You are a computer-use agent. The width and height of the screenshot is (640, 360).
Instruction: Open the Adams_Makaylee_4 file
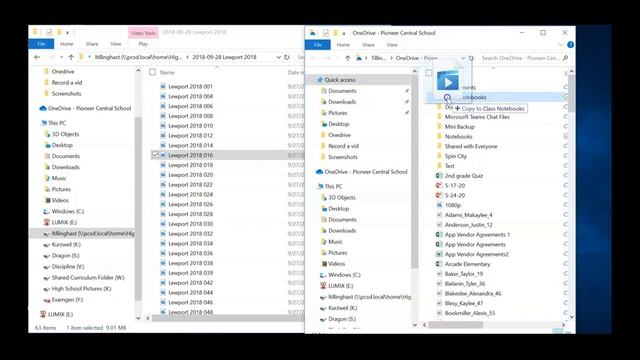[469, 215]
